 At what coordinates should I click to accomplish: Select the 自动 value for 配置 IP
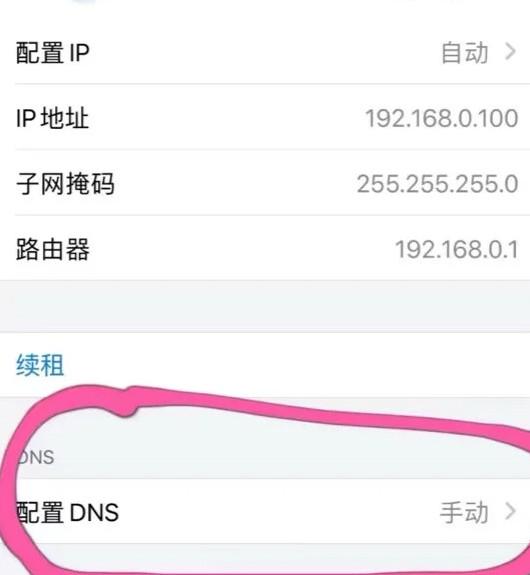pos(465,53)
